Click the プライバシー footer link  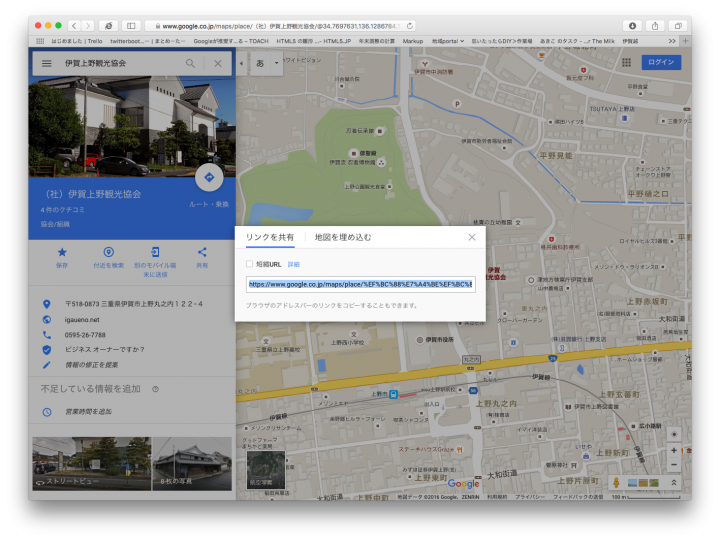point(529,497)
